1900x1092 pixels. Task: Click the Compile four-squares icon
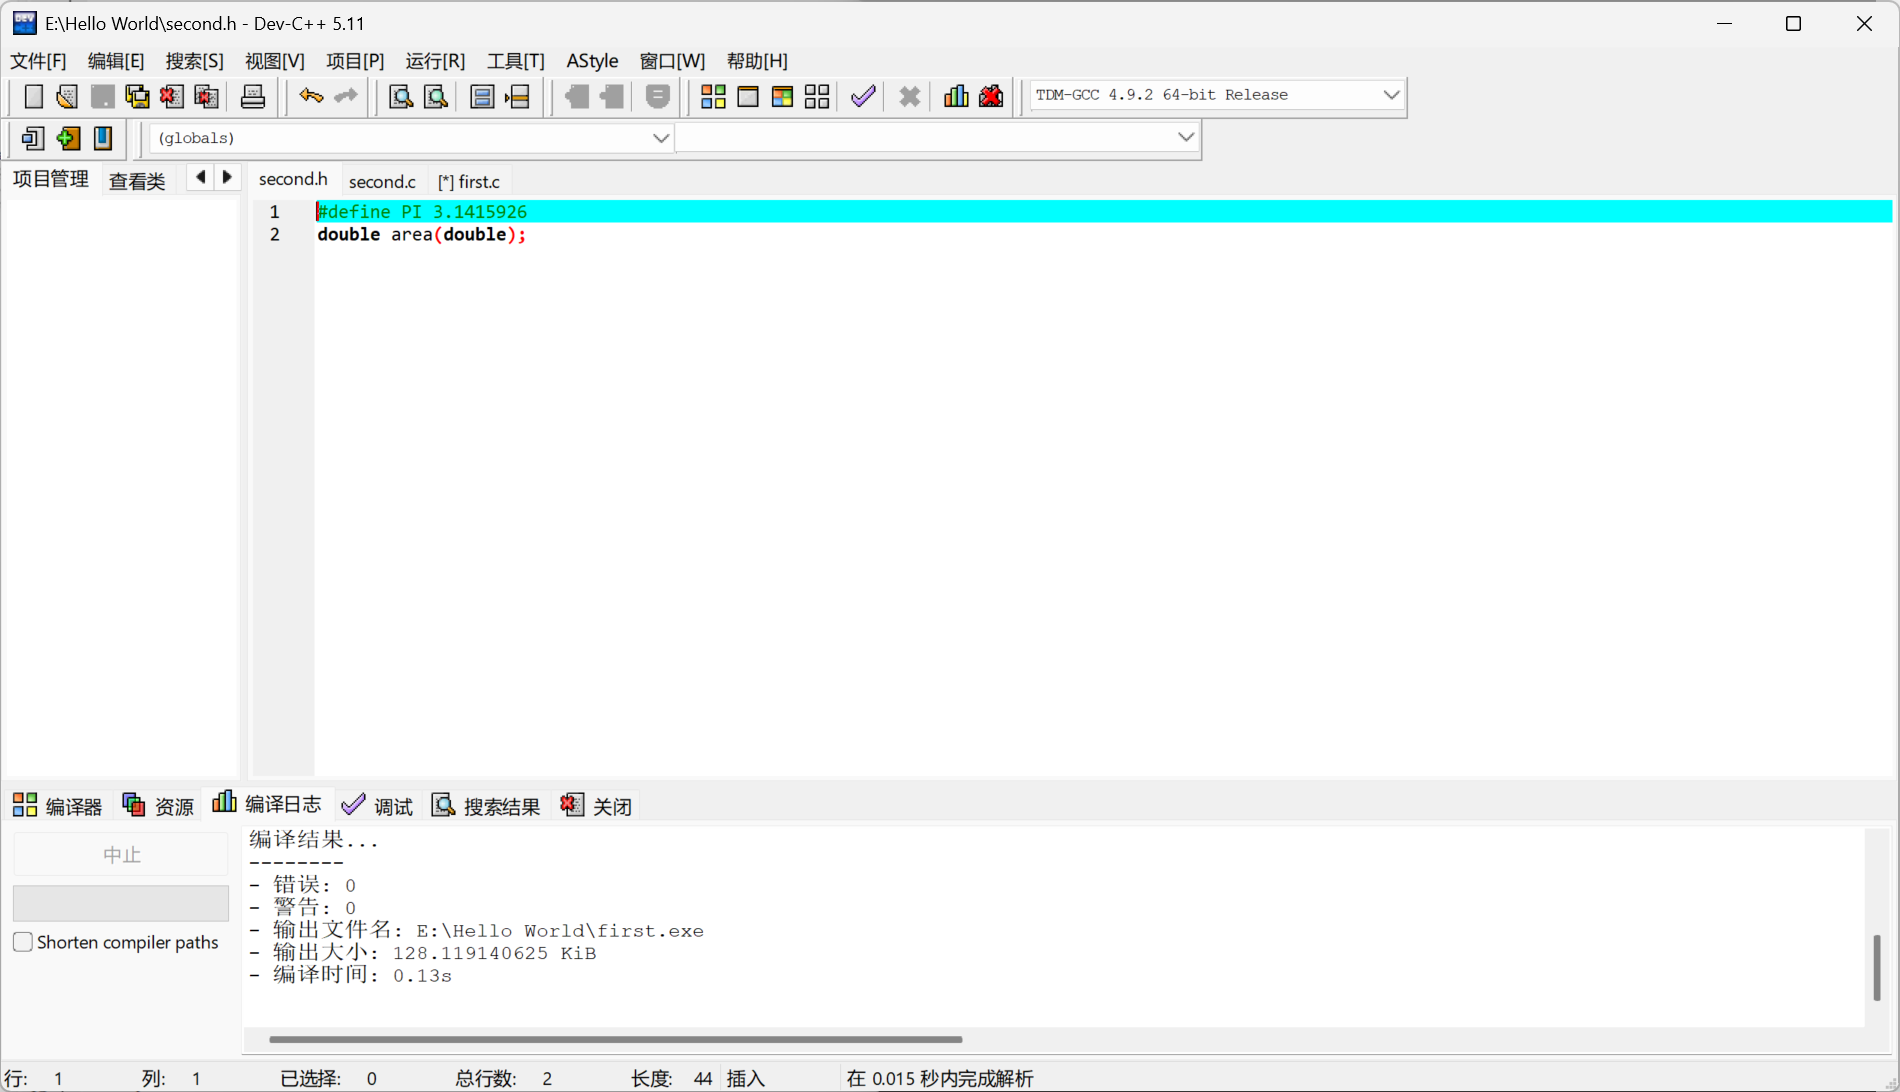tap(713, 96)
